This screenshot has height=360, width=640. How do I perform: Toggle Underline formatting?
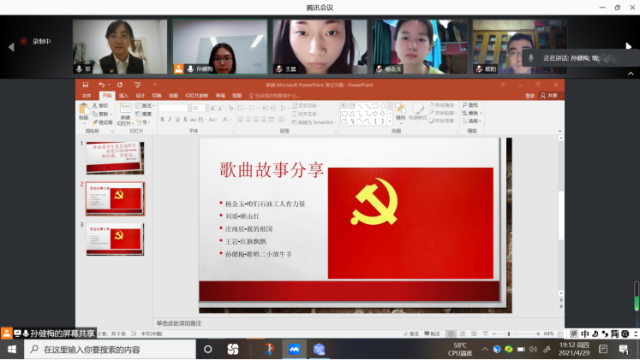coord(178,120)
